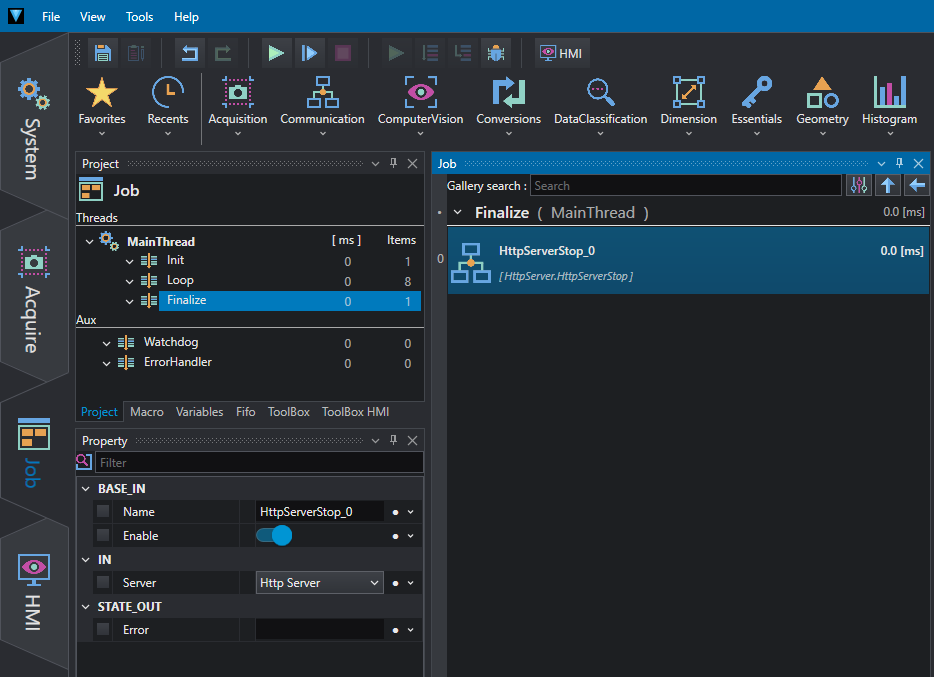Open the Server Http Server dropdown

pos(320,583)
